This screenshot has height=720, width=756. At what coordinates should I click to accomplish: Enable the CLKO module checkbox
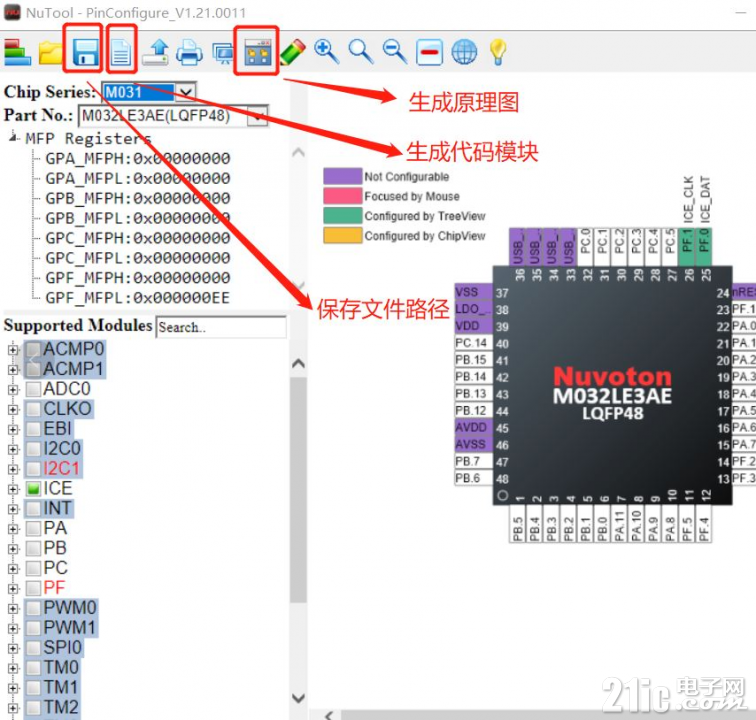point(33,409)
